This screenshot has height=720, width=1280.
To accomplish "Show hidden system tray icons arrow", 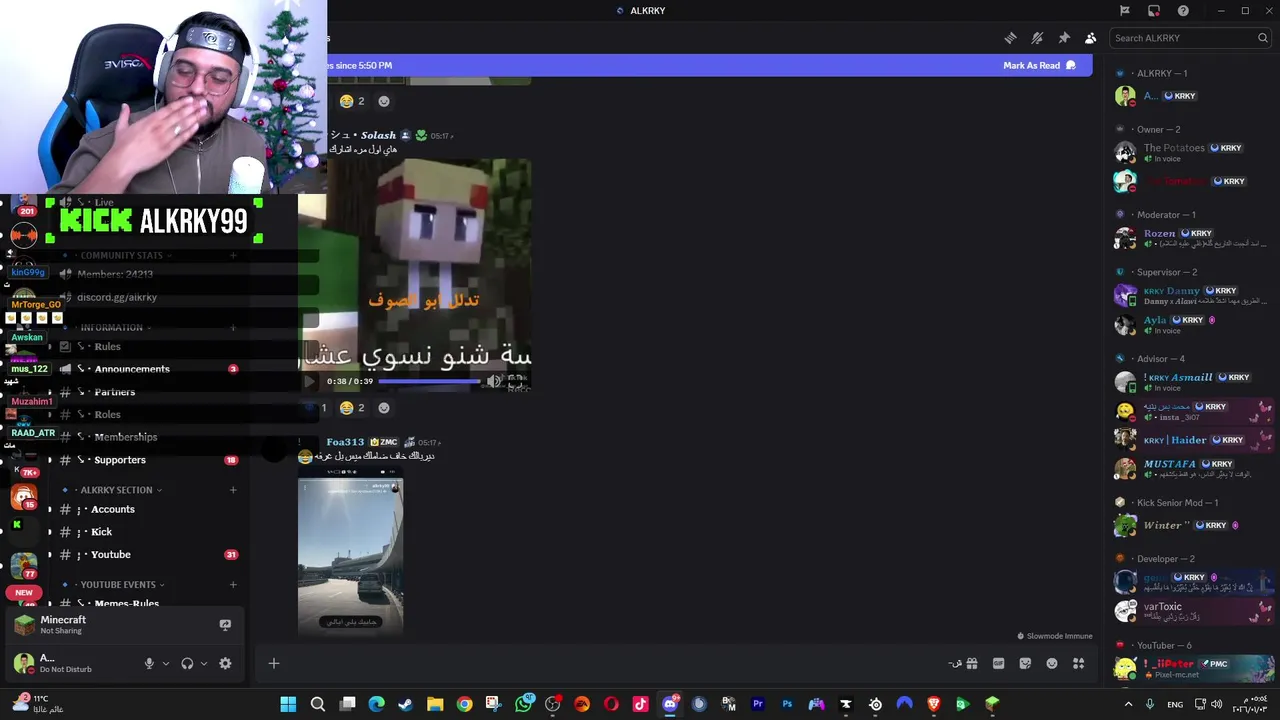I will click(1128, 704).
